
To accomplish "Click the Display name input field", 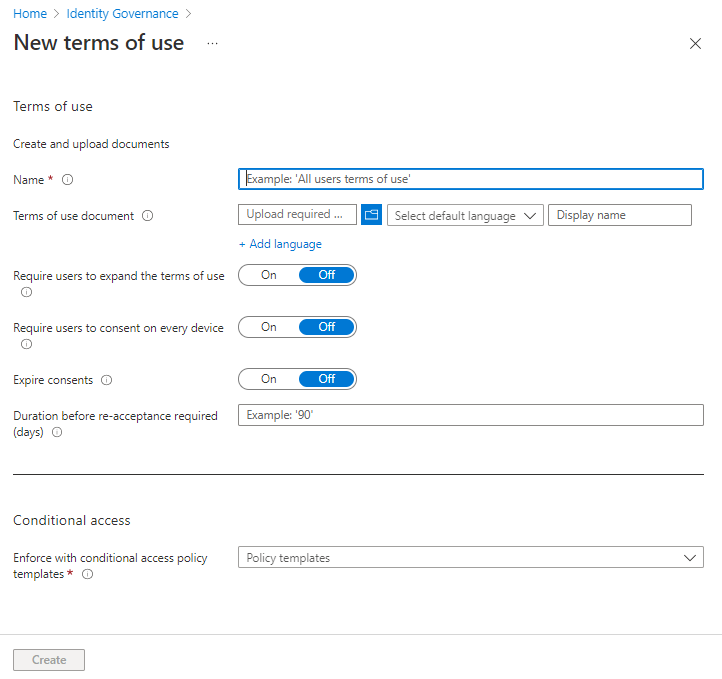I will pyautogui.click(x=619, y=215).
